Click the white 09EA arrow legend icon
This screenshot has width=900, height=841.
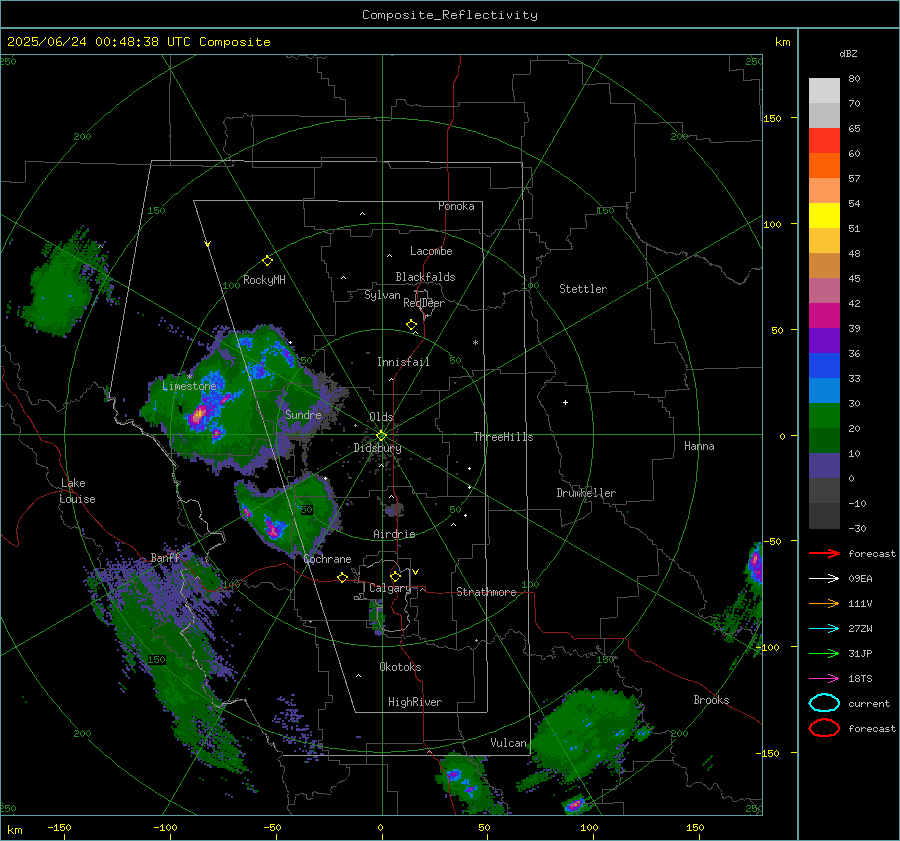click(x=824, y=579)
